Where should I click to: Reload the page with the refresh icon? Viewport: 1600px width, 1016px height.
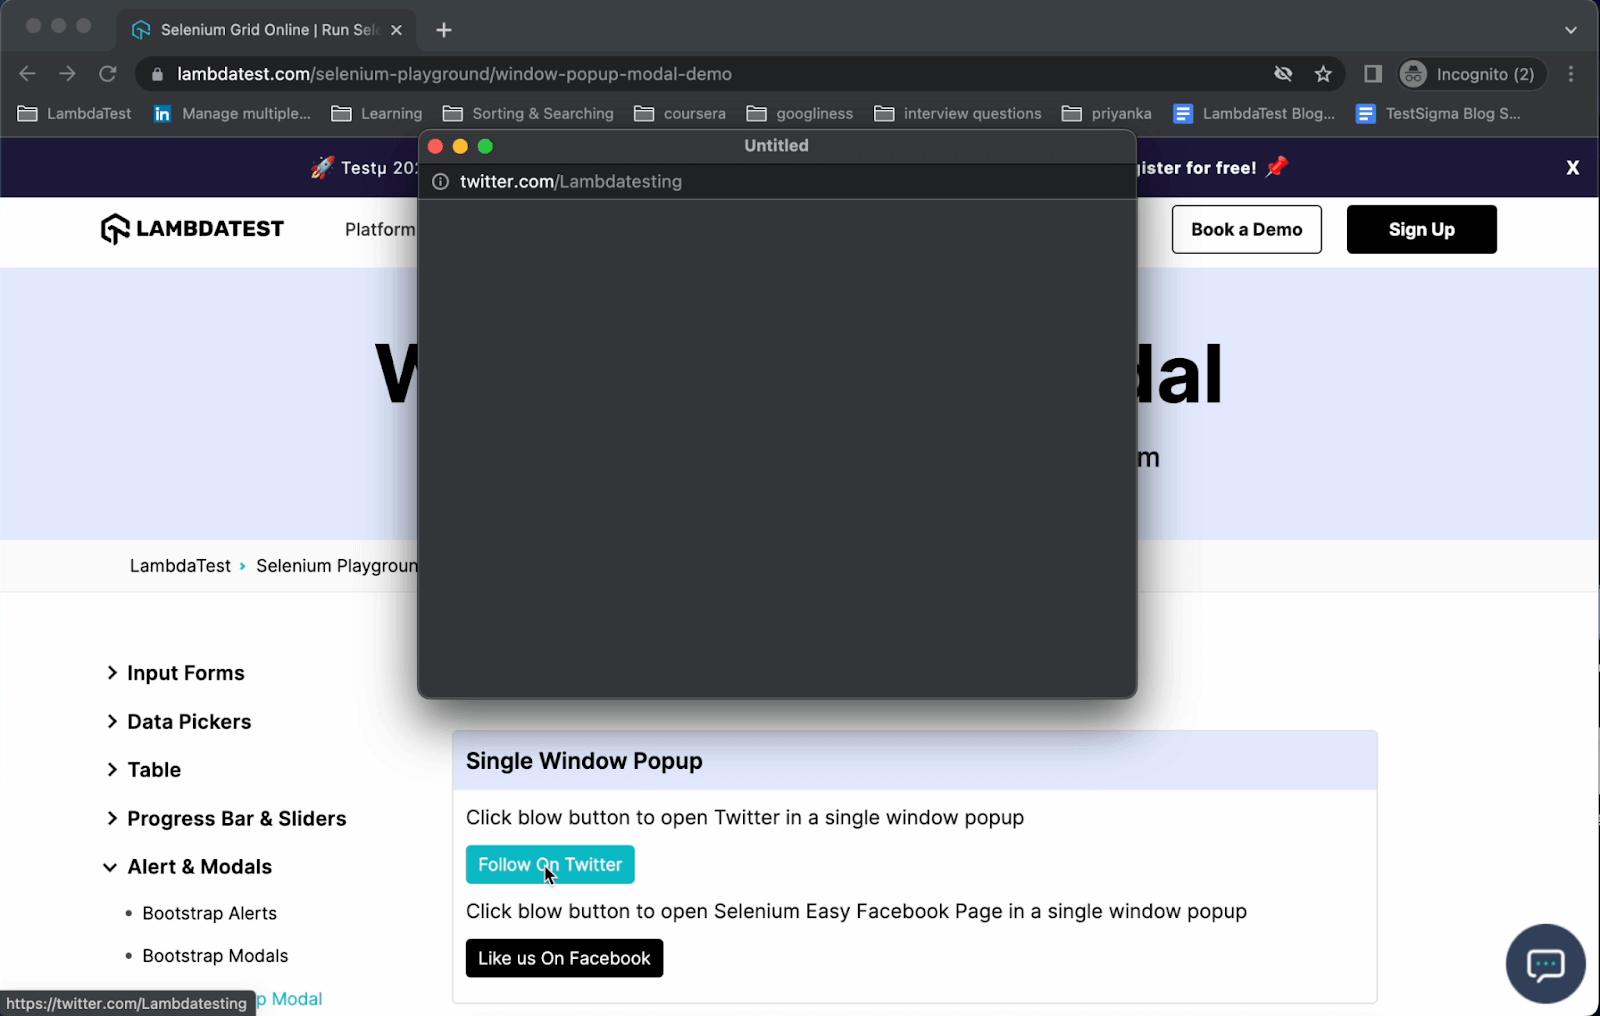108,74
